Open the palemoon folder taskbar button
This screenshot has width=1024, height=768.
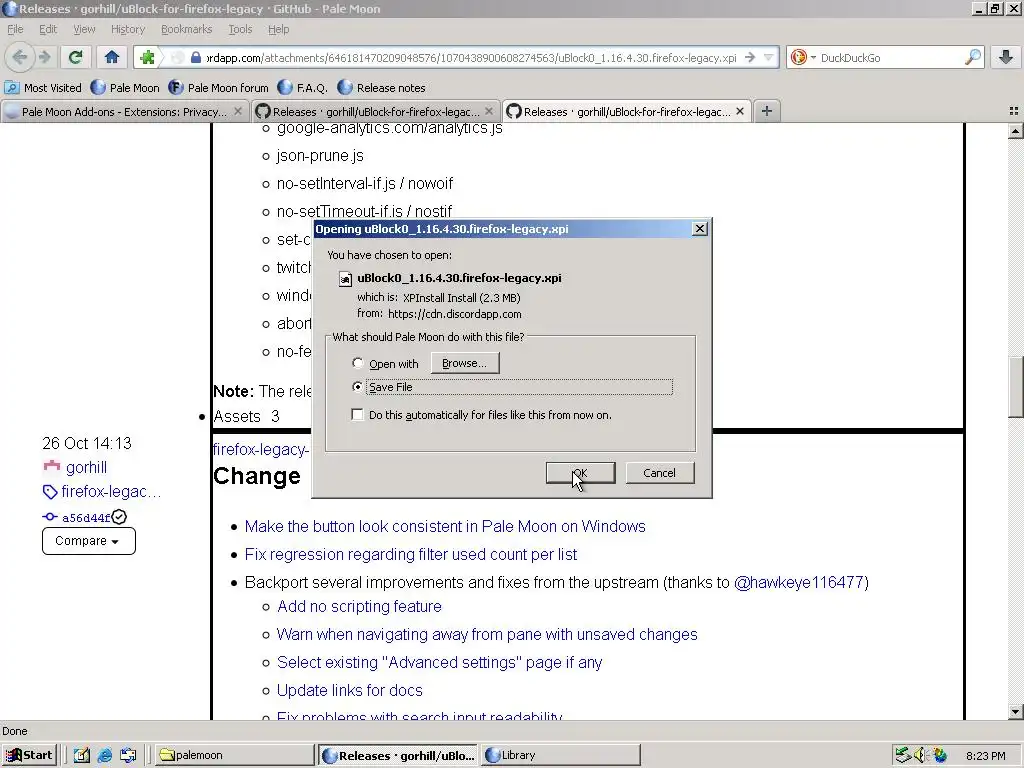[233, 755]
